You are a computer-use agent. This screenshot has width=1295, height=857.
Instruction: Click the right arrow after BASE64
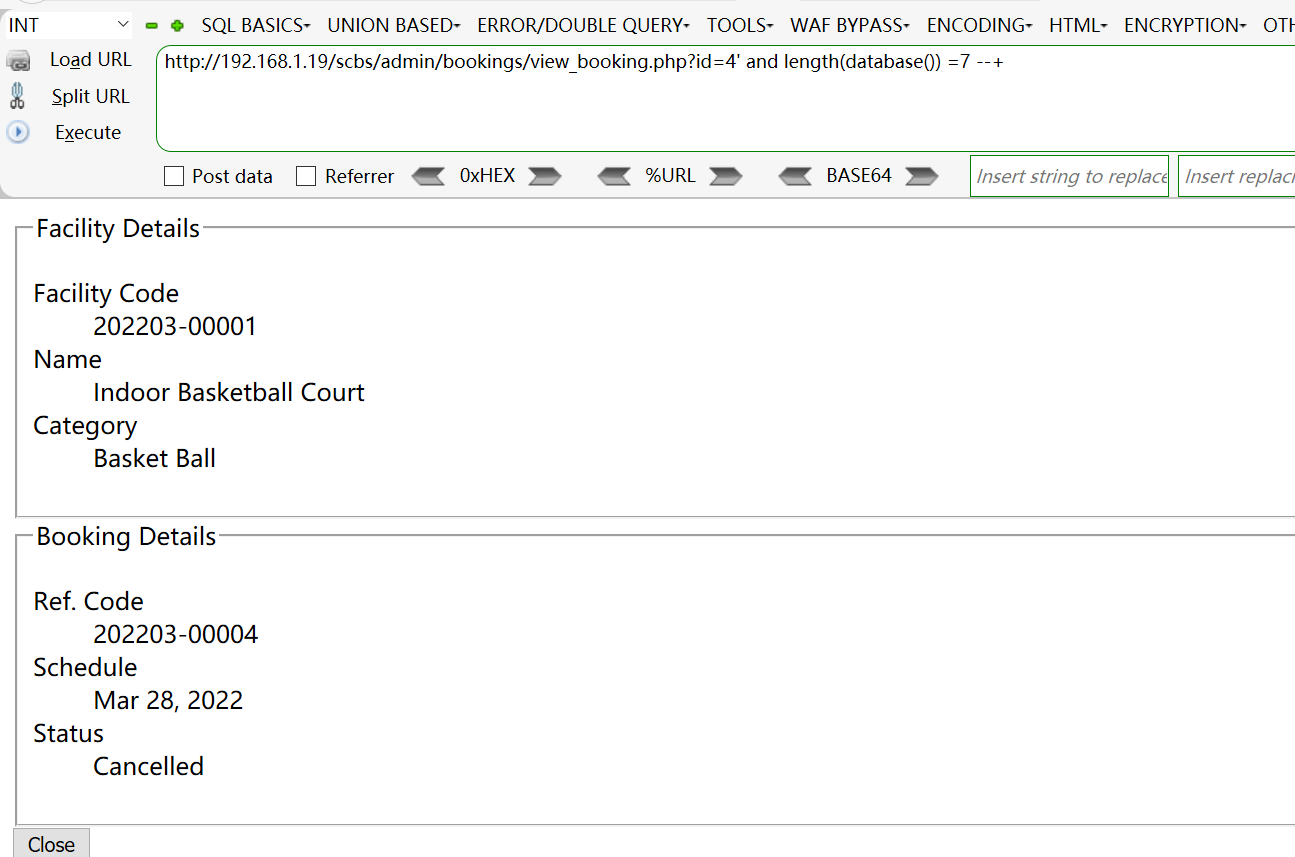click(922, 176)
